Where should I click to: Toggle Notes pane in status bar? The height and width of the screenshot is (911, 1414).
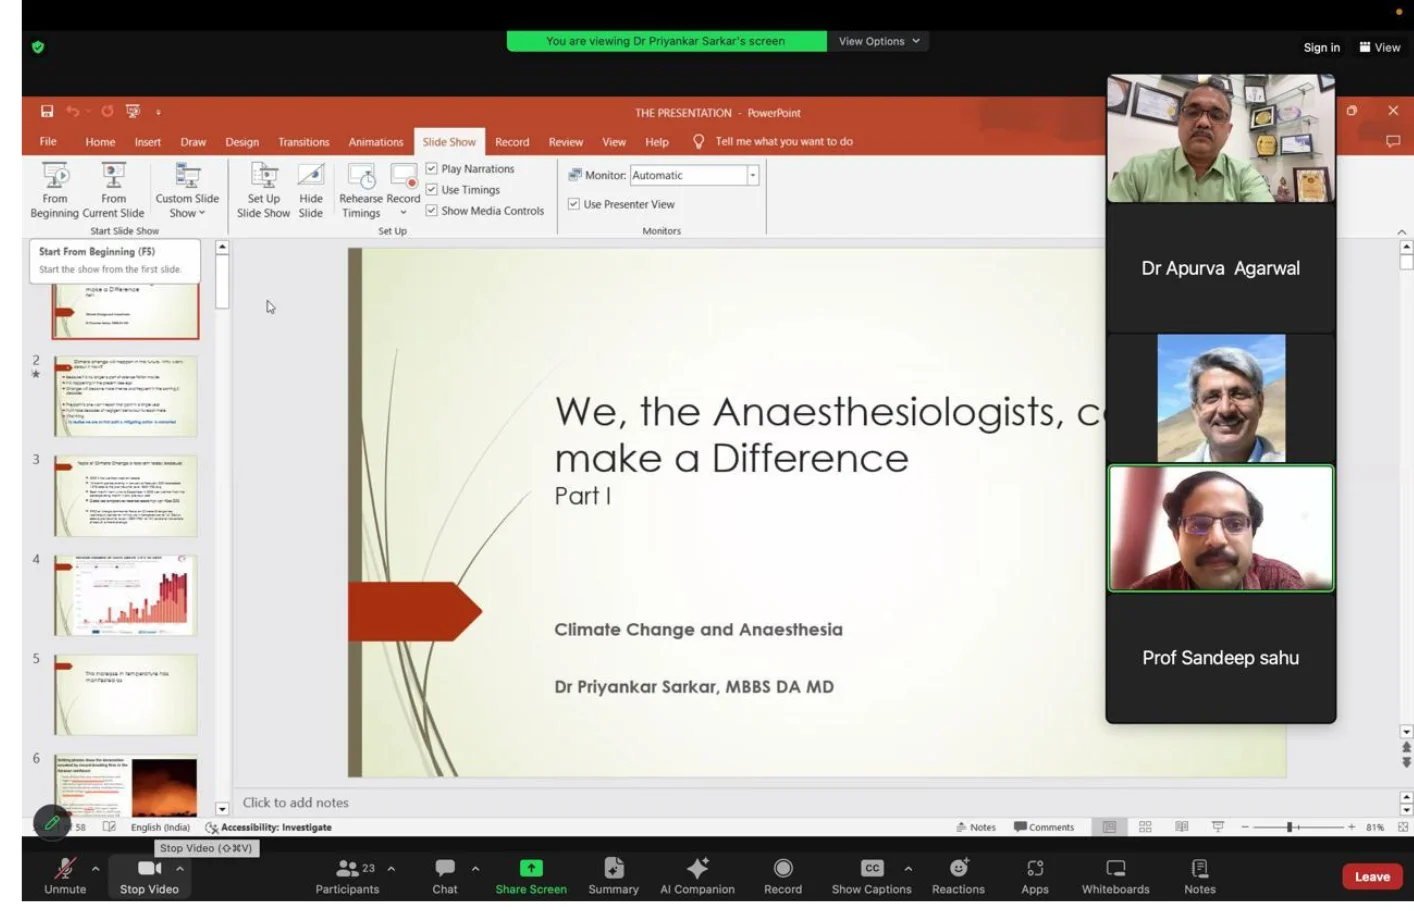coord(976,827)
